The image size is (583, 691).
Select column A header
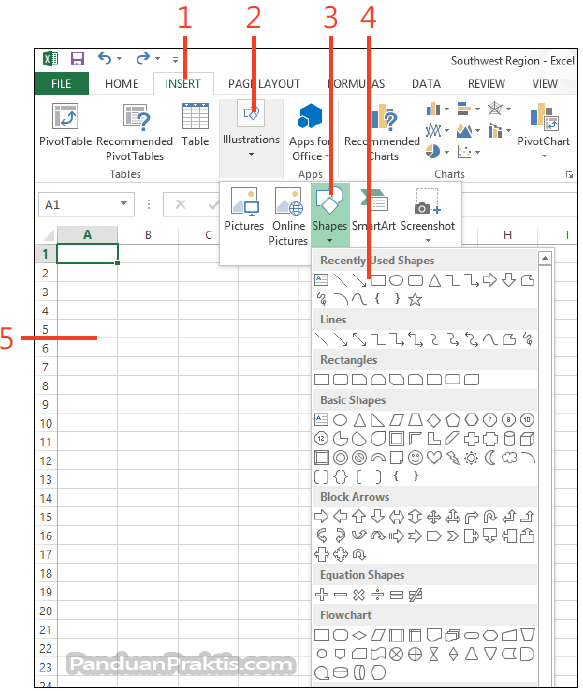(x=87, y=235)
